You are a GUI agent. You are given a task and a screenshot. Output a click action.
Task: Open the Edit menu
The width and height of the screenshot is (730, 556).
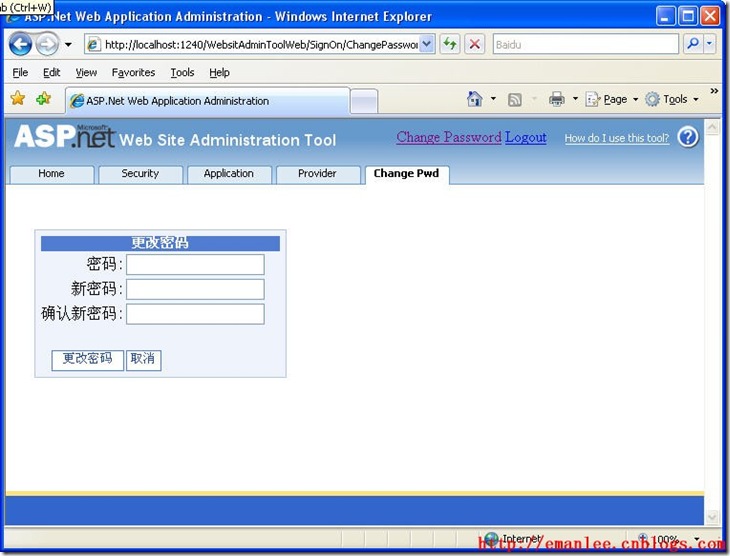[52, 73]
